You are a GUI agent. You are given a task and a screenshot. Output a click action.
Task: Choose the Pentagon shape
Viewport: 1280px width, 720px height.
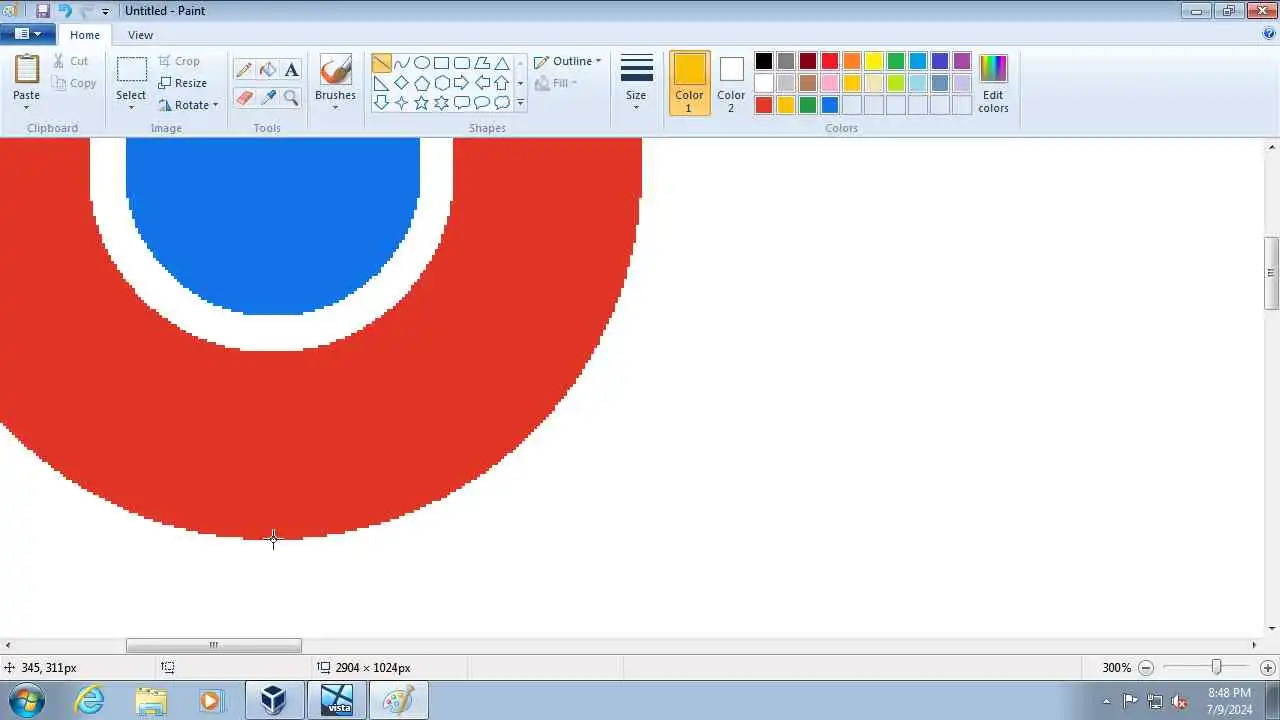point(421,83)
